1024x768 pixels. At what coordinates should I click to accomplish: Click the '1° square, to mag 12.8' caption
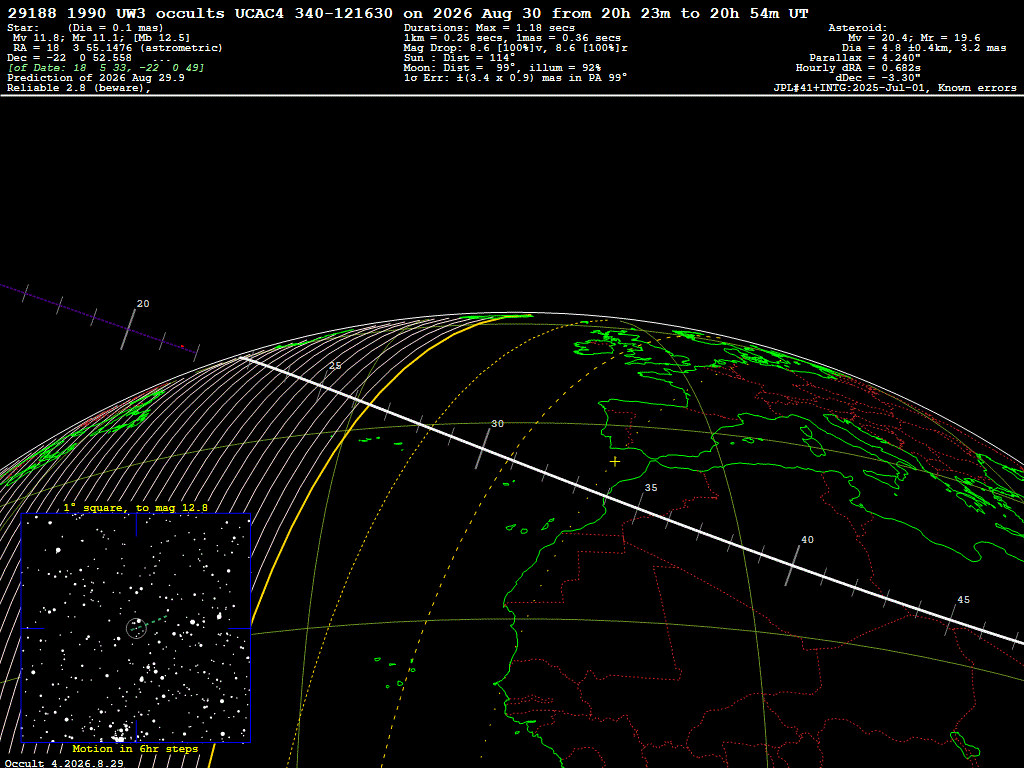point(136,507)
